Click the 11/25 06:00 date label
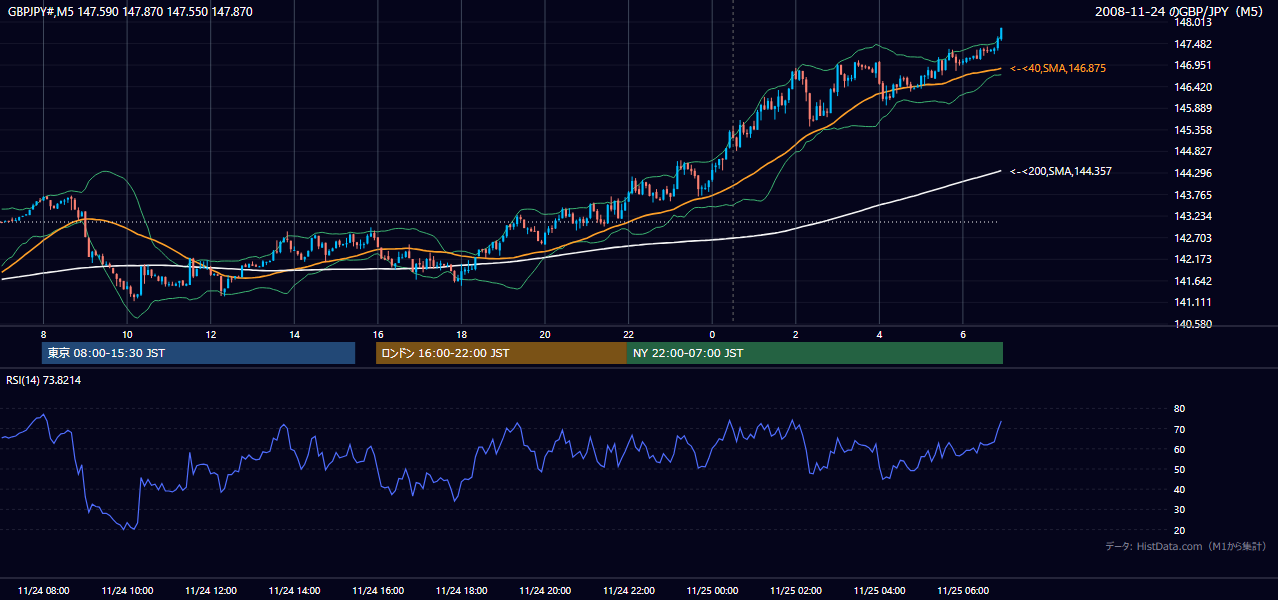Screen dimensions: 1278x600 963,590
